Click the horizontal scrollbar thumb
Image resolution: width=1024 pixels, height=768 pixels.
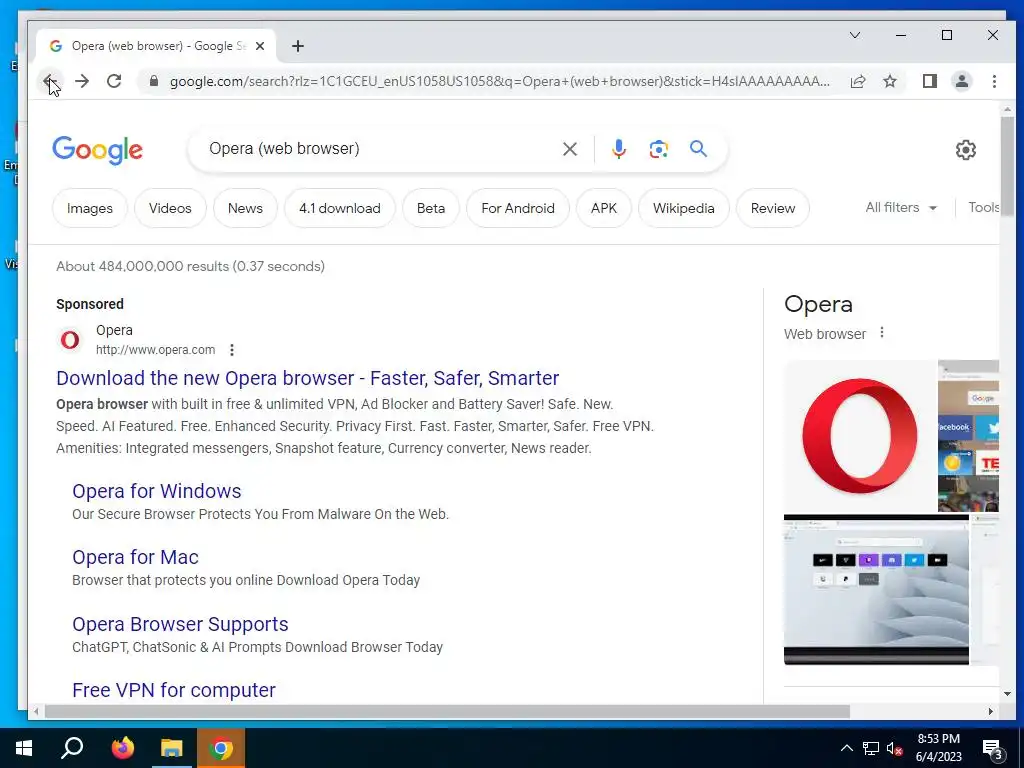(447, 711)
